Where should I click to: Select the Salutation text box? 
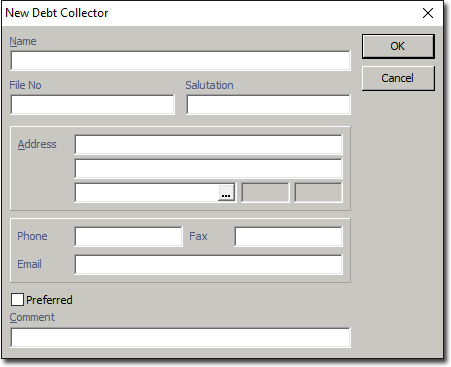coord(268,105)
